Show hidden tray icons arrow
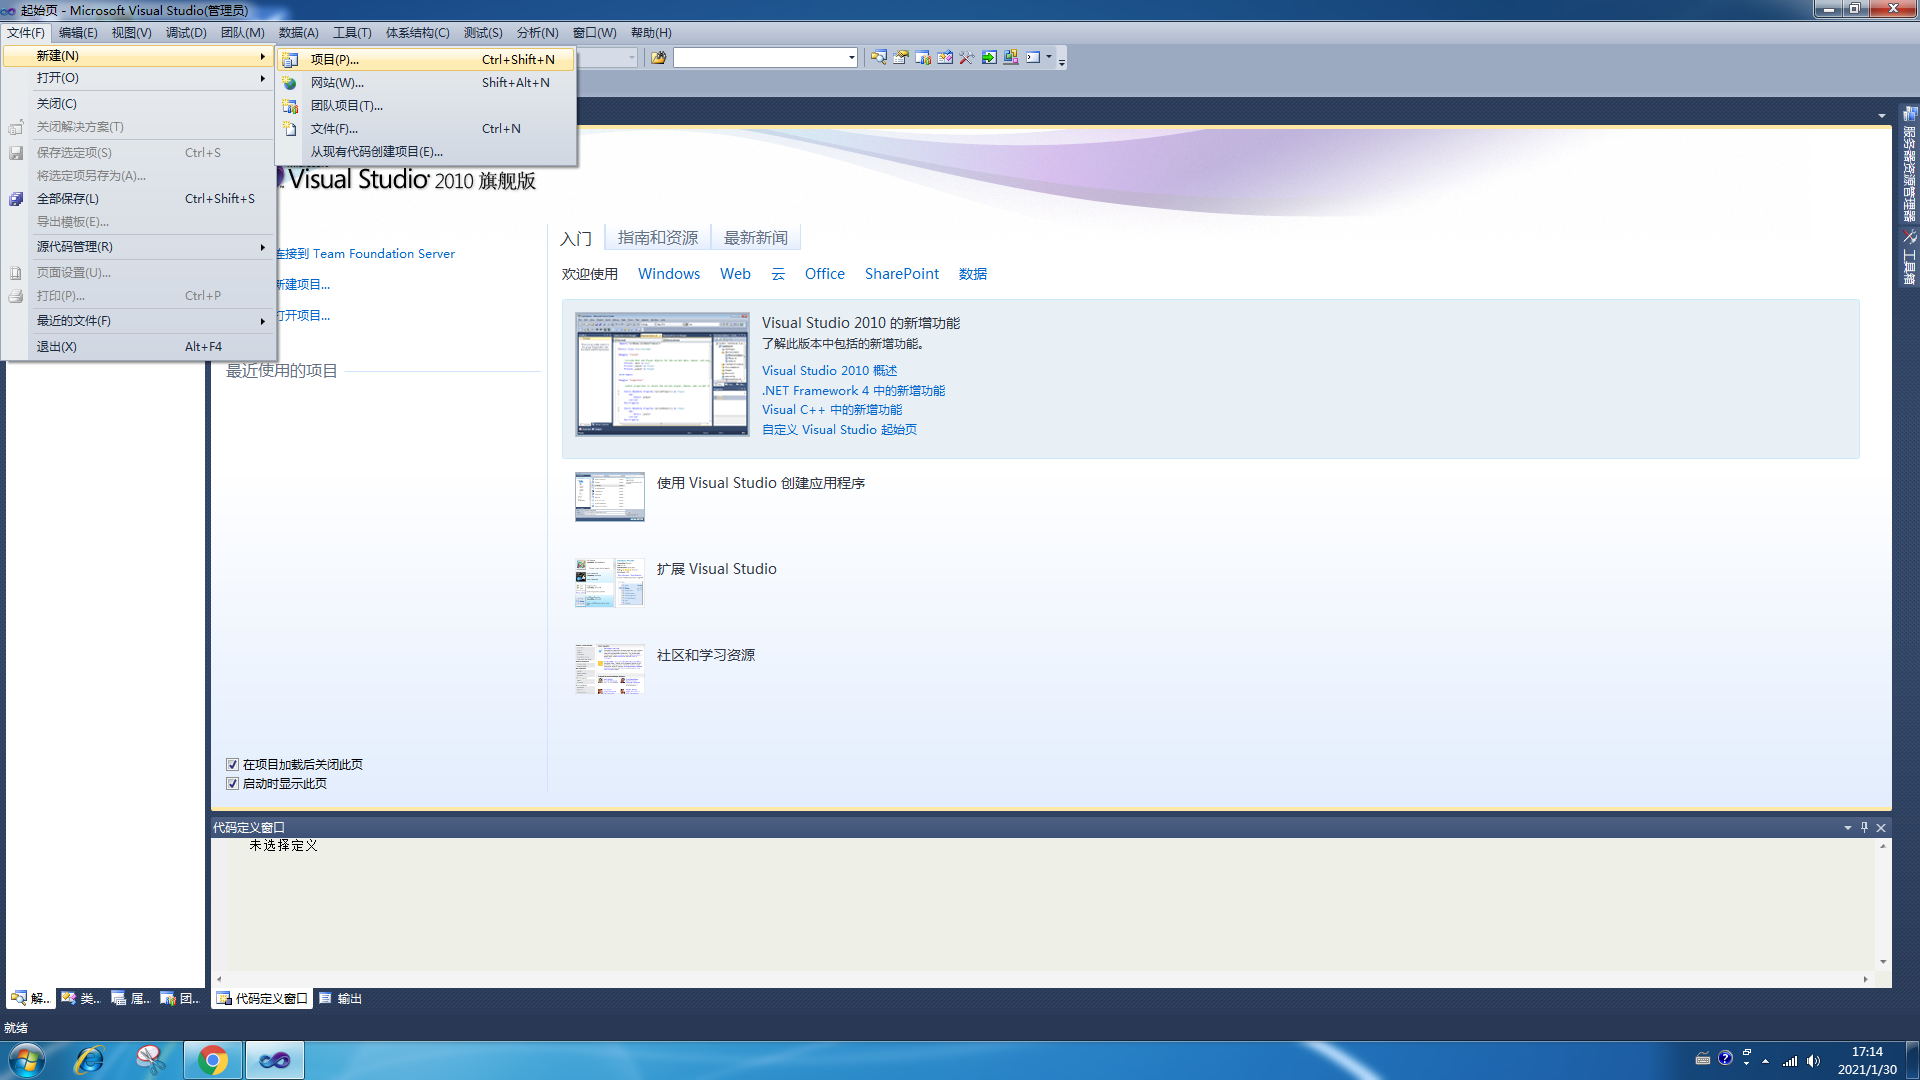This screenshot has height=1080, width=1920. pos(1765,1060)
